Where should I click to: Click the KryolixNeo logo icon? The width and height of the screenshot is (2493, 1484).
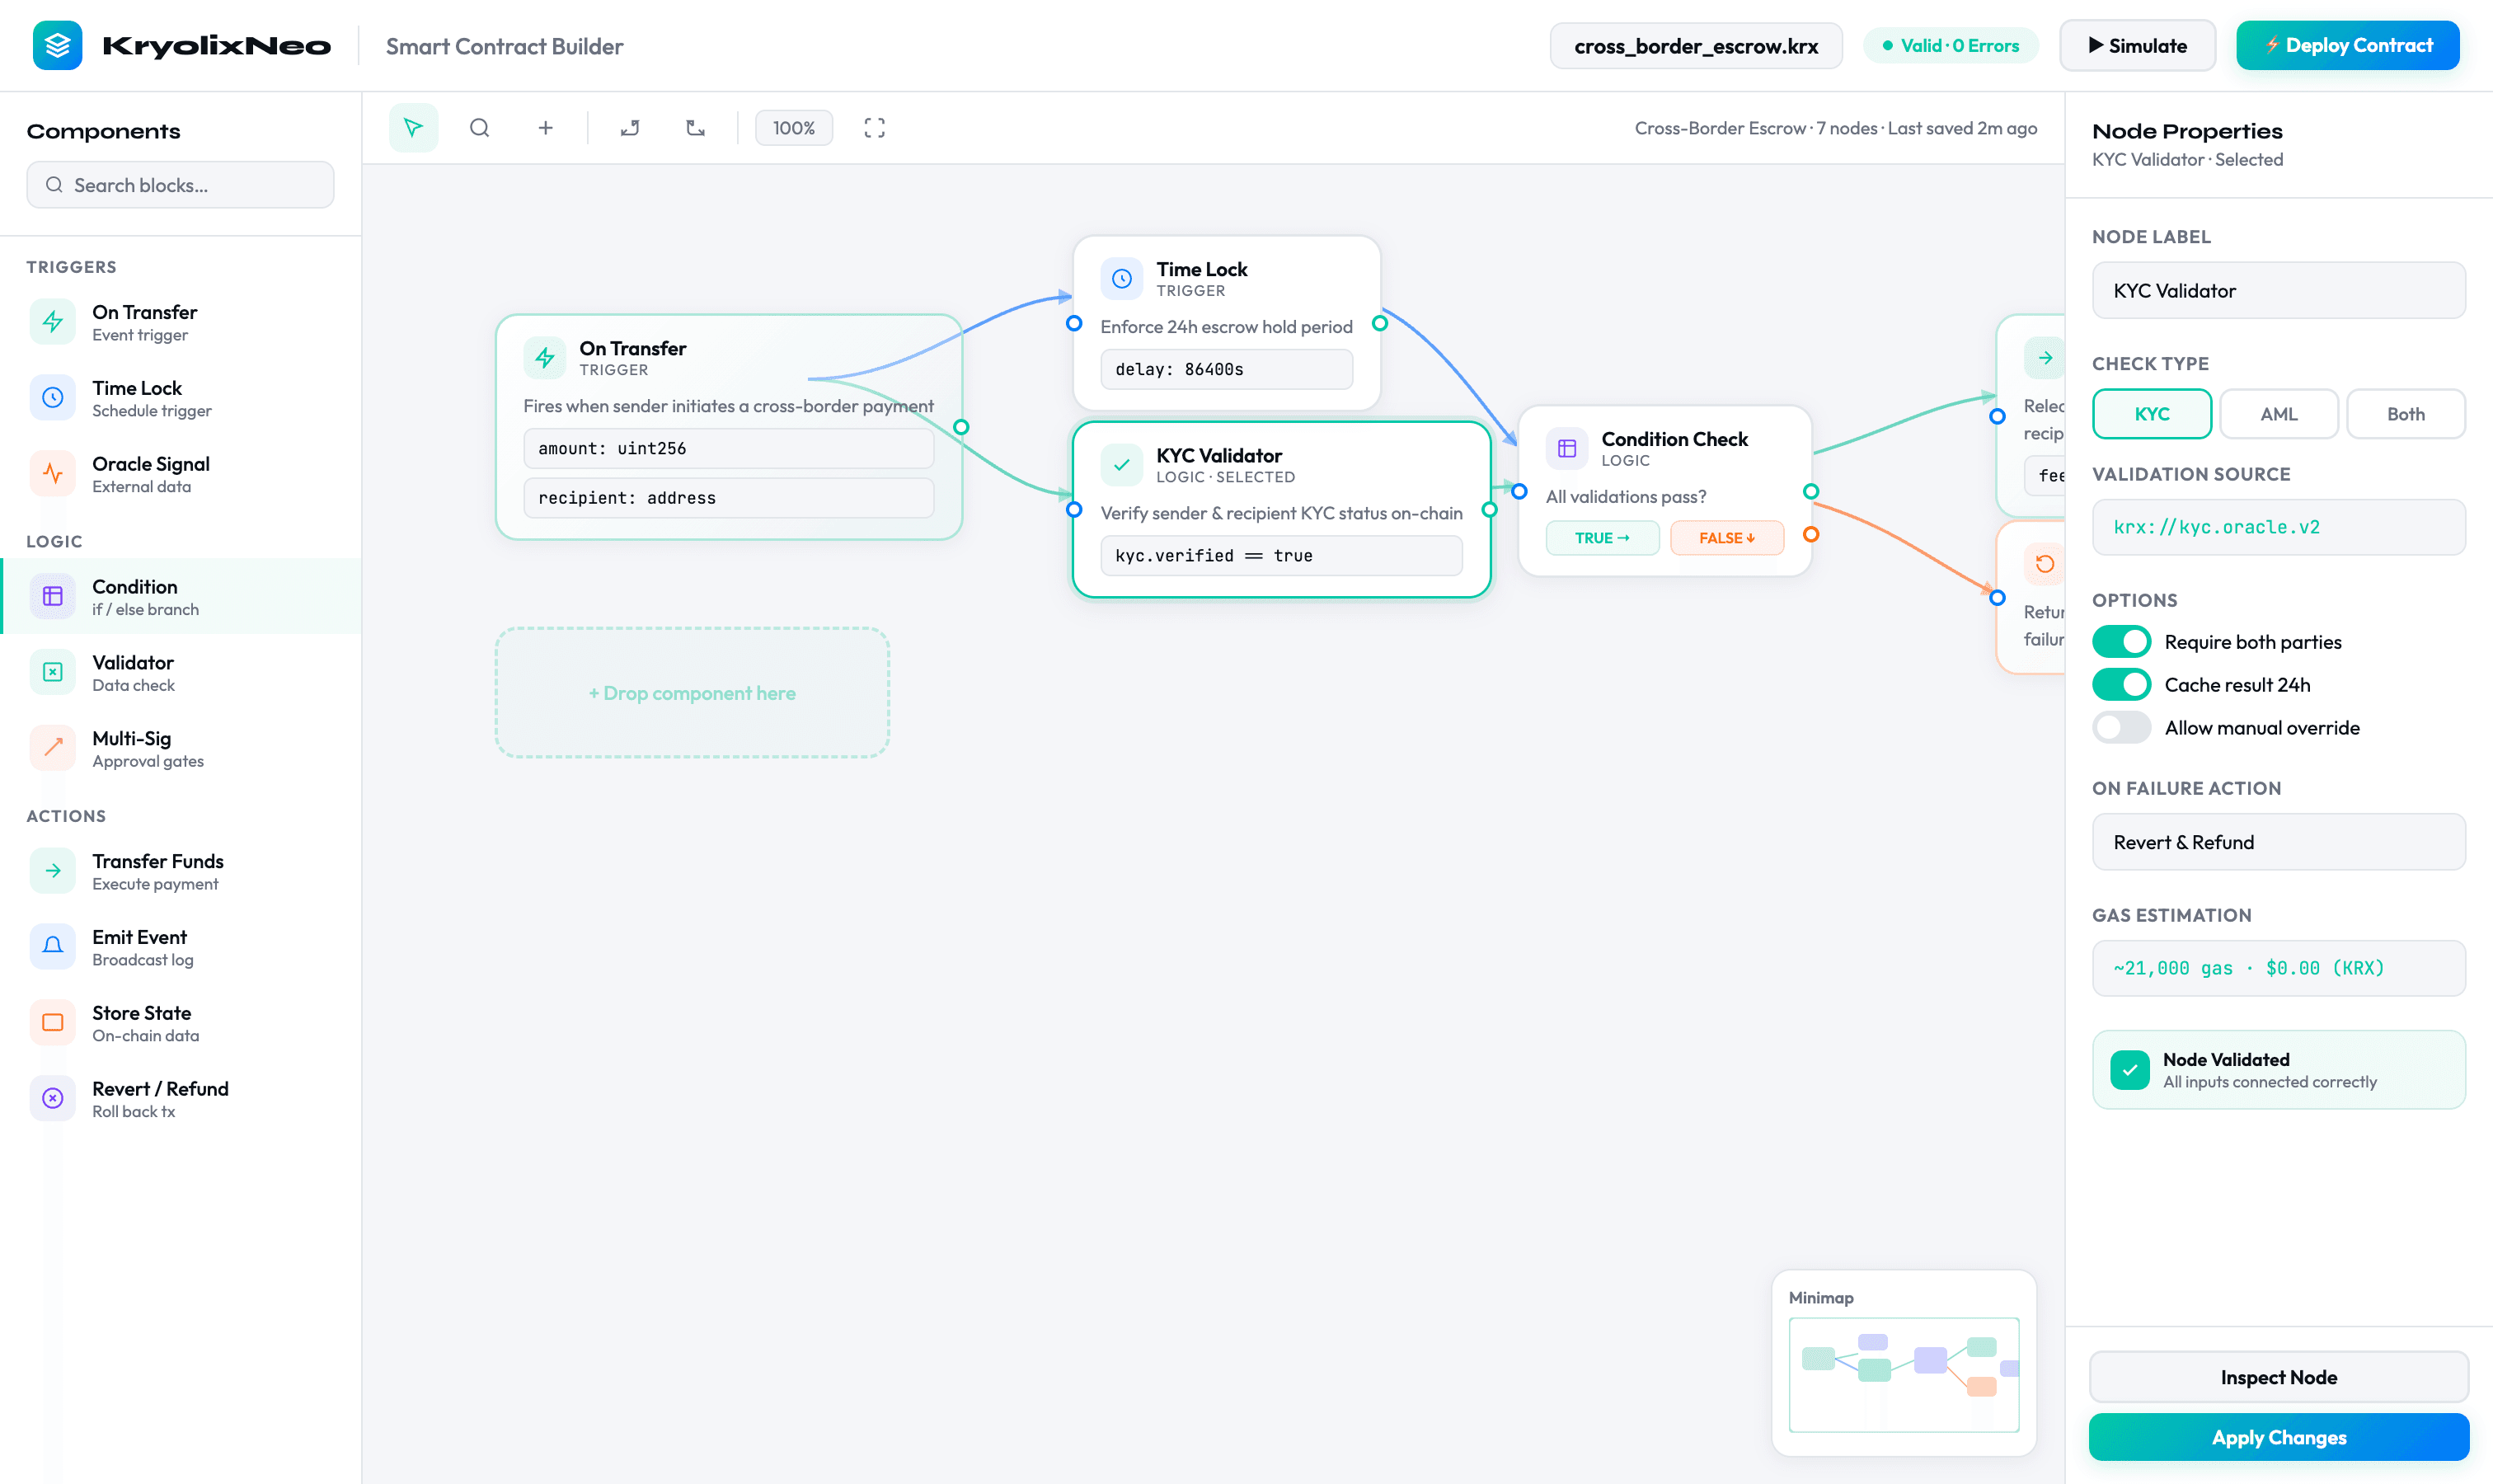coord(57,45)
